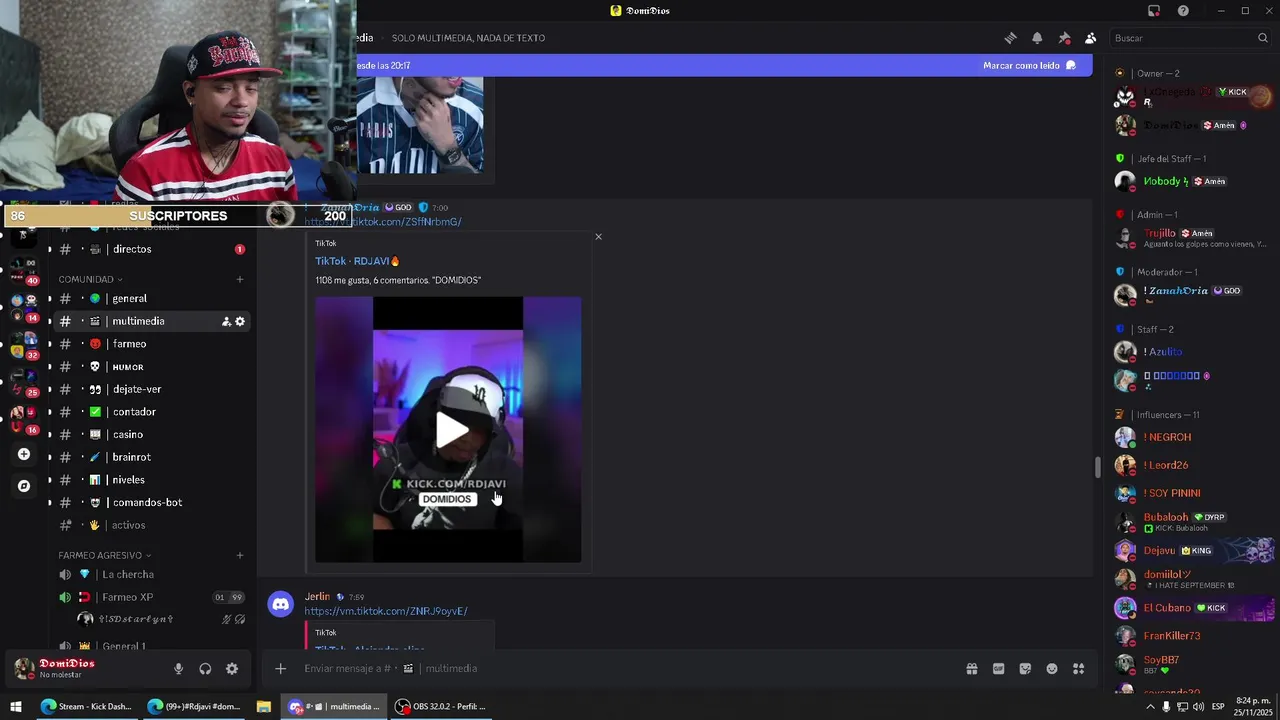The height and width of the screenshot is (720, 1280).
Task: Click Jerlin's username
Action: [317, 597]
